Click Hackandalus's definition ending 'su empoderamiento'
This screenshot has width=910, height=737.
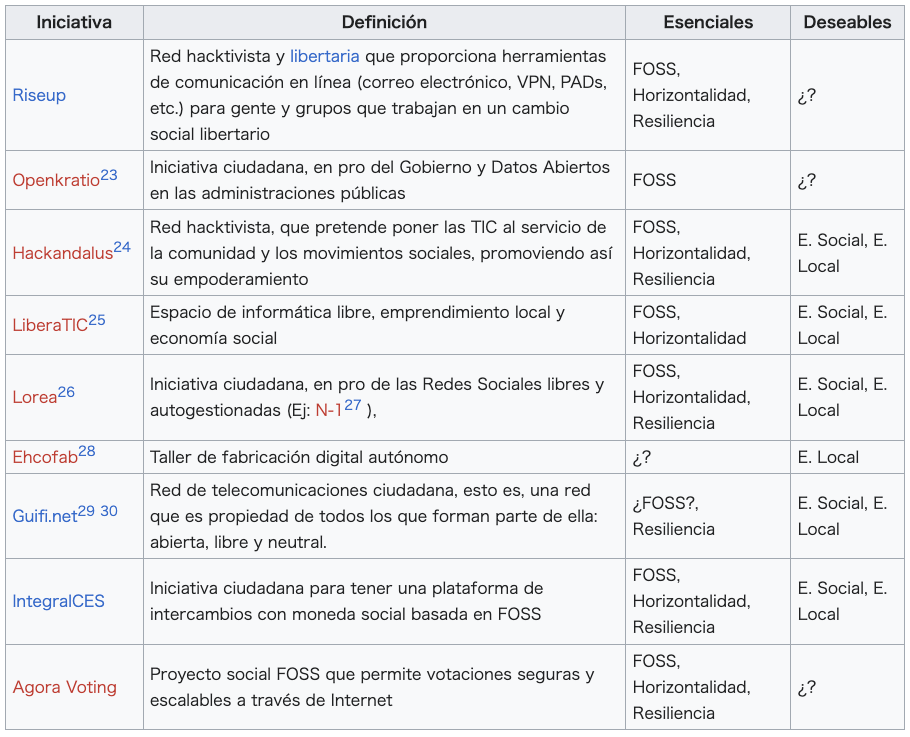coord(384,253)
